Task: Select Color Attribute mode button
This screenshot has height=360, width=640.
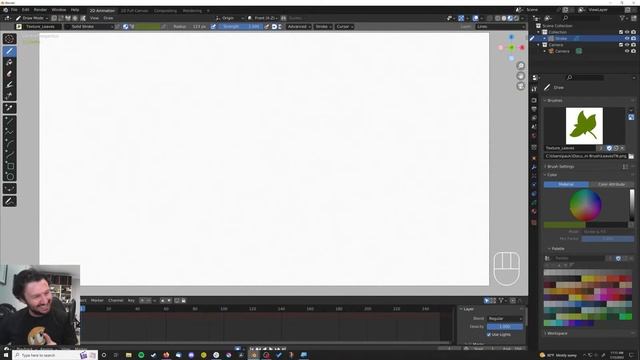Action: click(x=611, y=184)
